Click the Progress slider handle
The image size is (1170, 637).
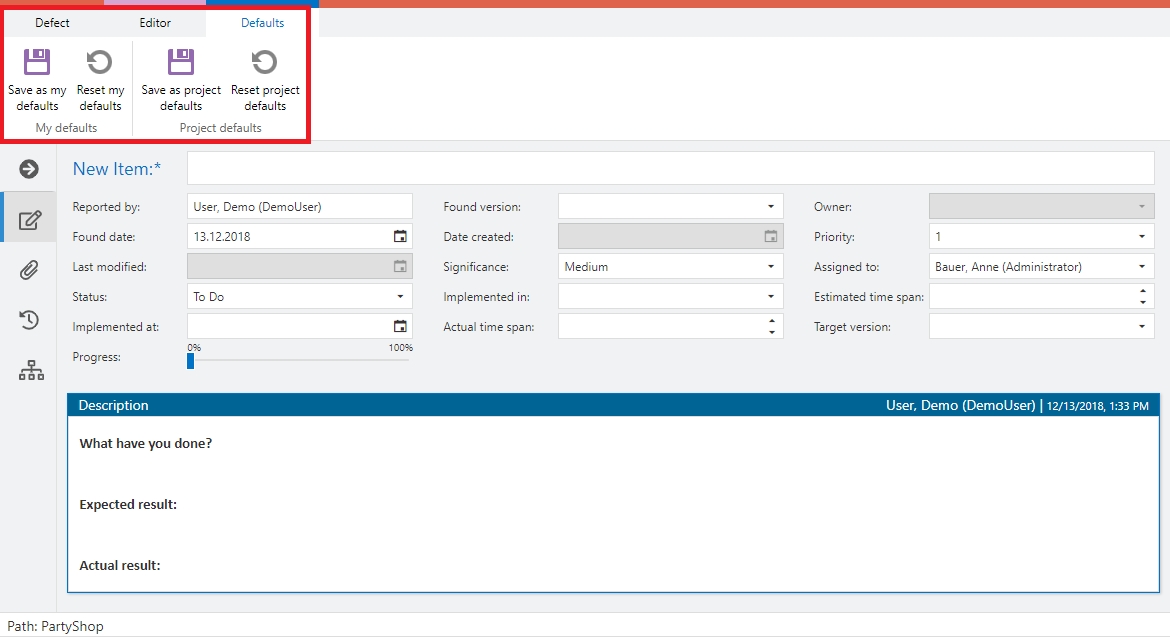(x=191, y=361)
